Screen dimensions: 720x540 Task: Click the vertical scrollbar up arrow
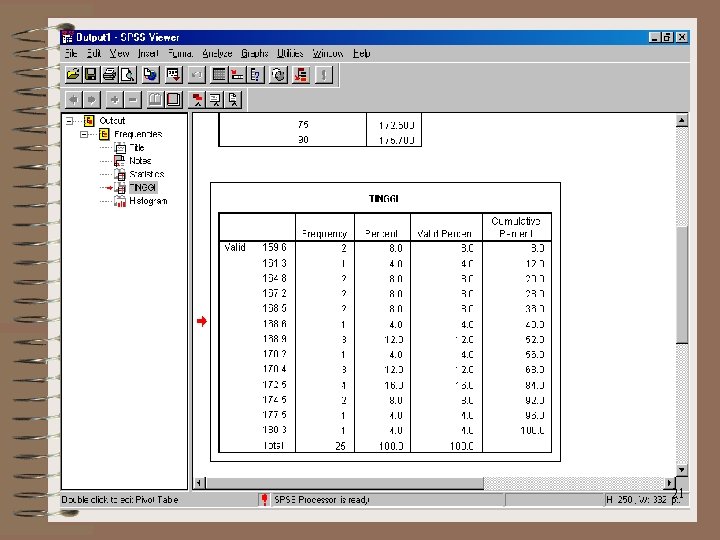(682, 120)
